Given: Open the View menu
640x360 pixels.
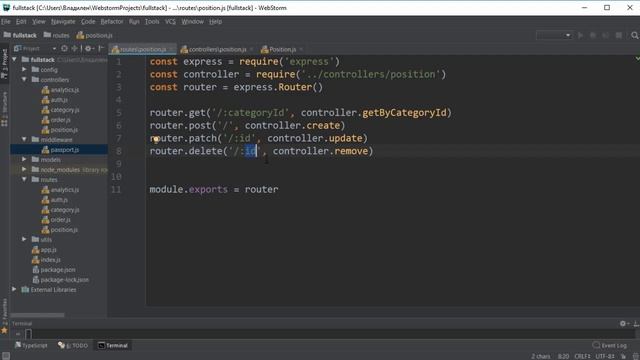Looking at the screenshot, I should (x=38, y=22).
